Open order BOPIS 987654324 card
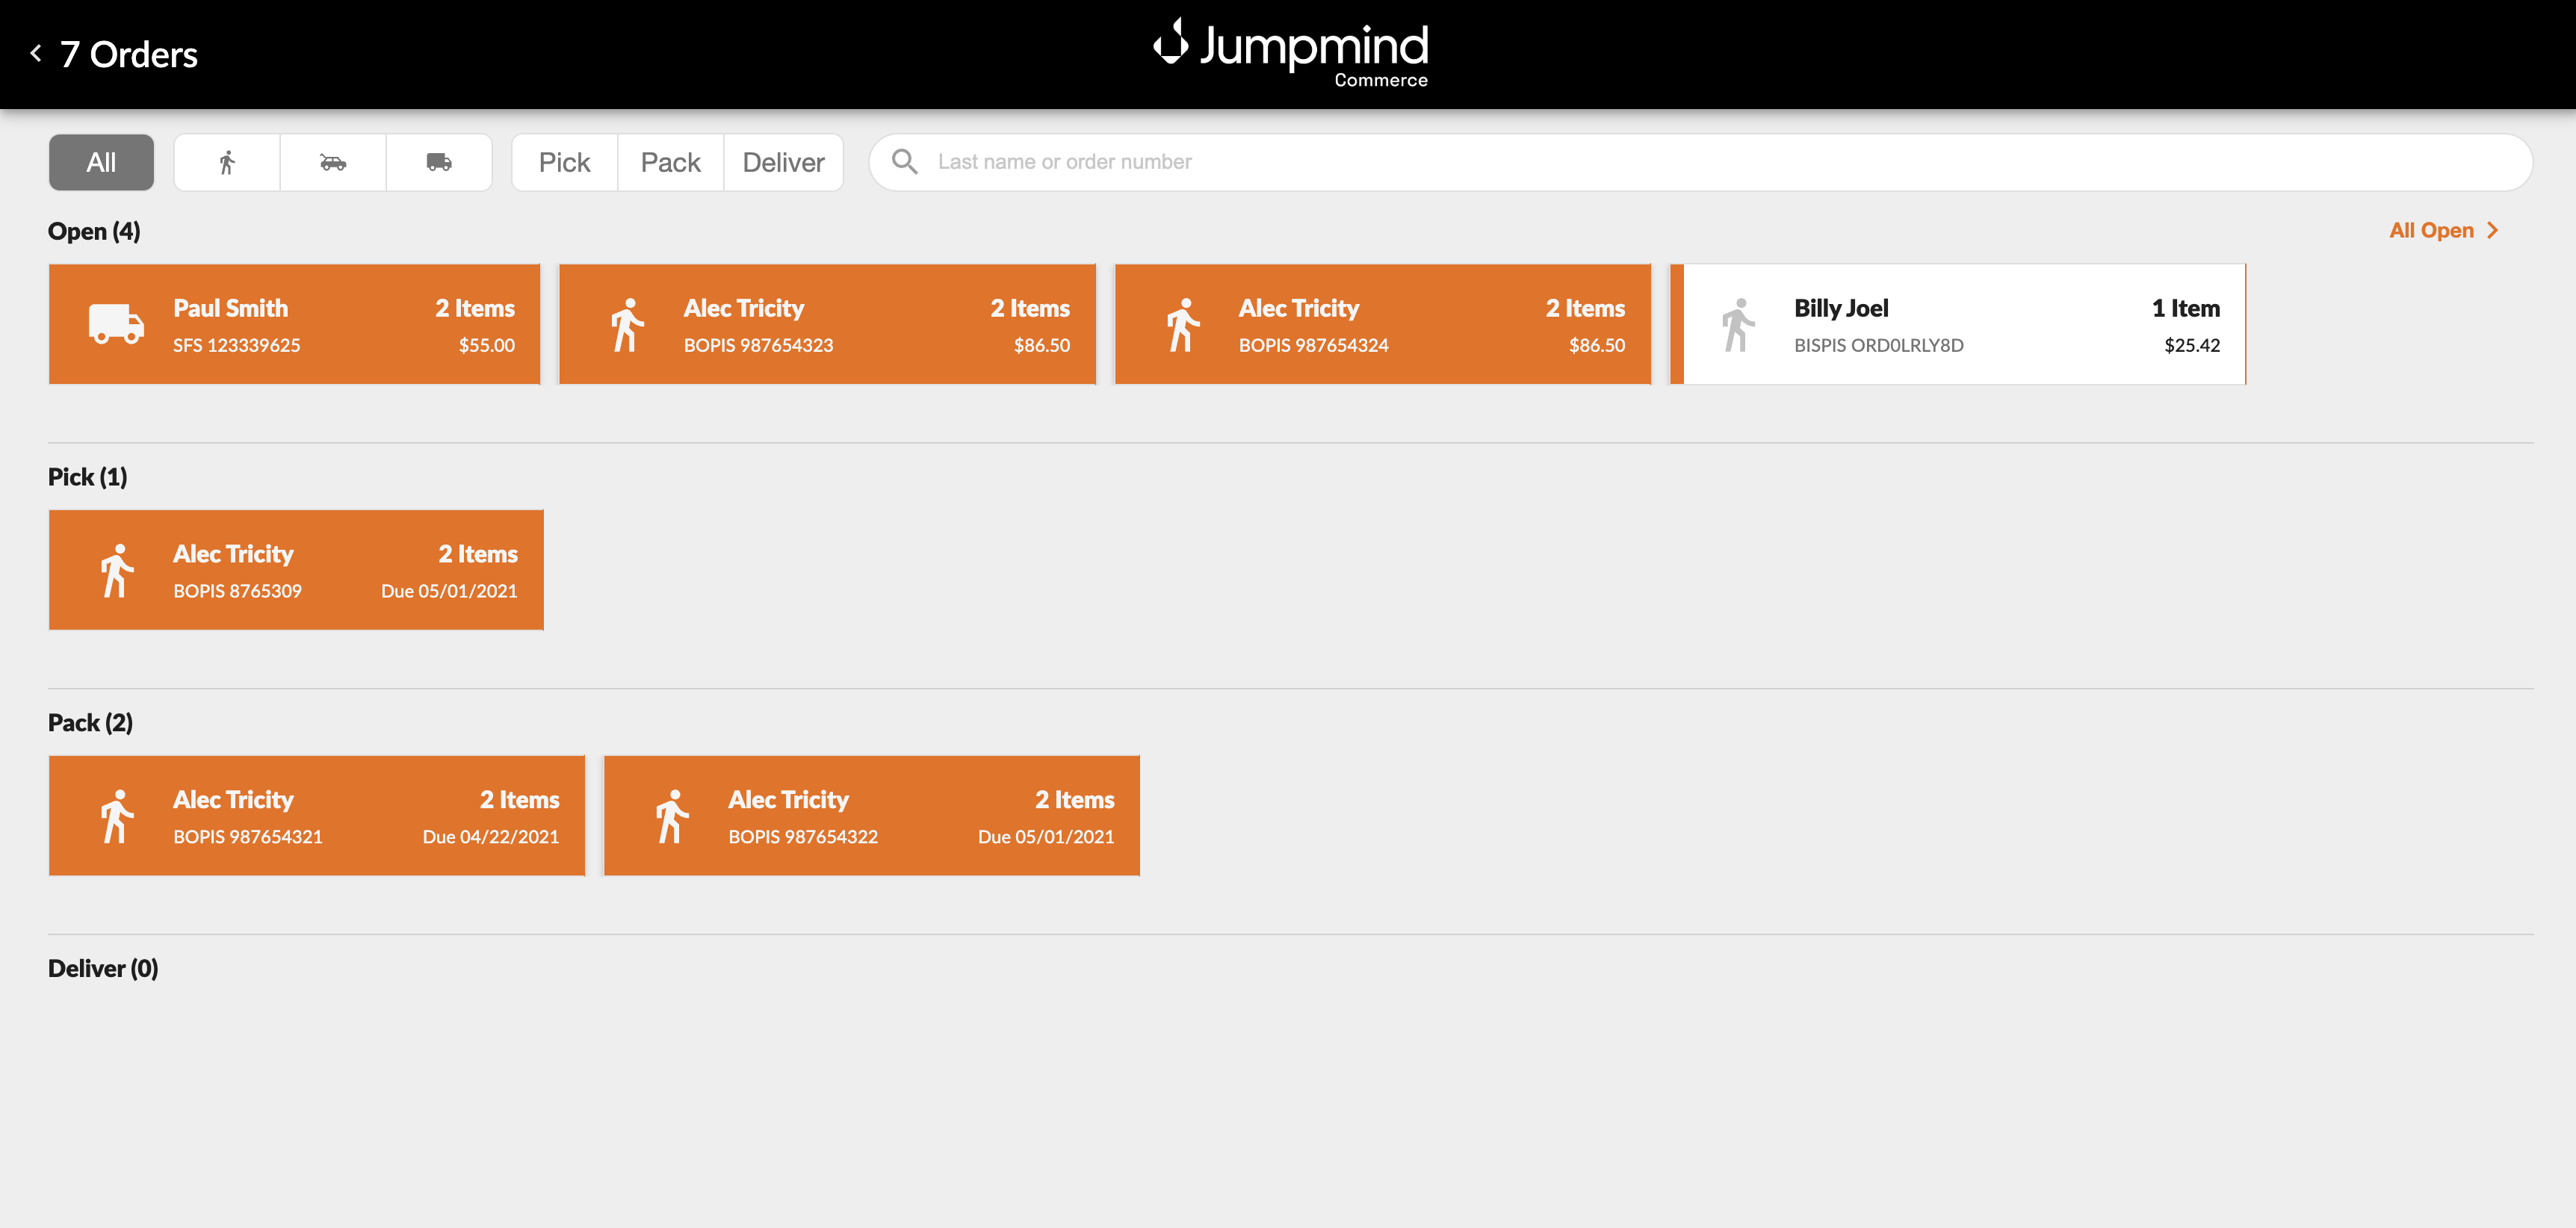 1382,324
